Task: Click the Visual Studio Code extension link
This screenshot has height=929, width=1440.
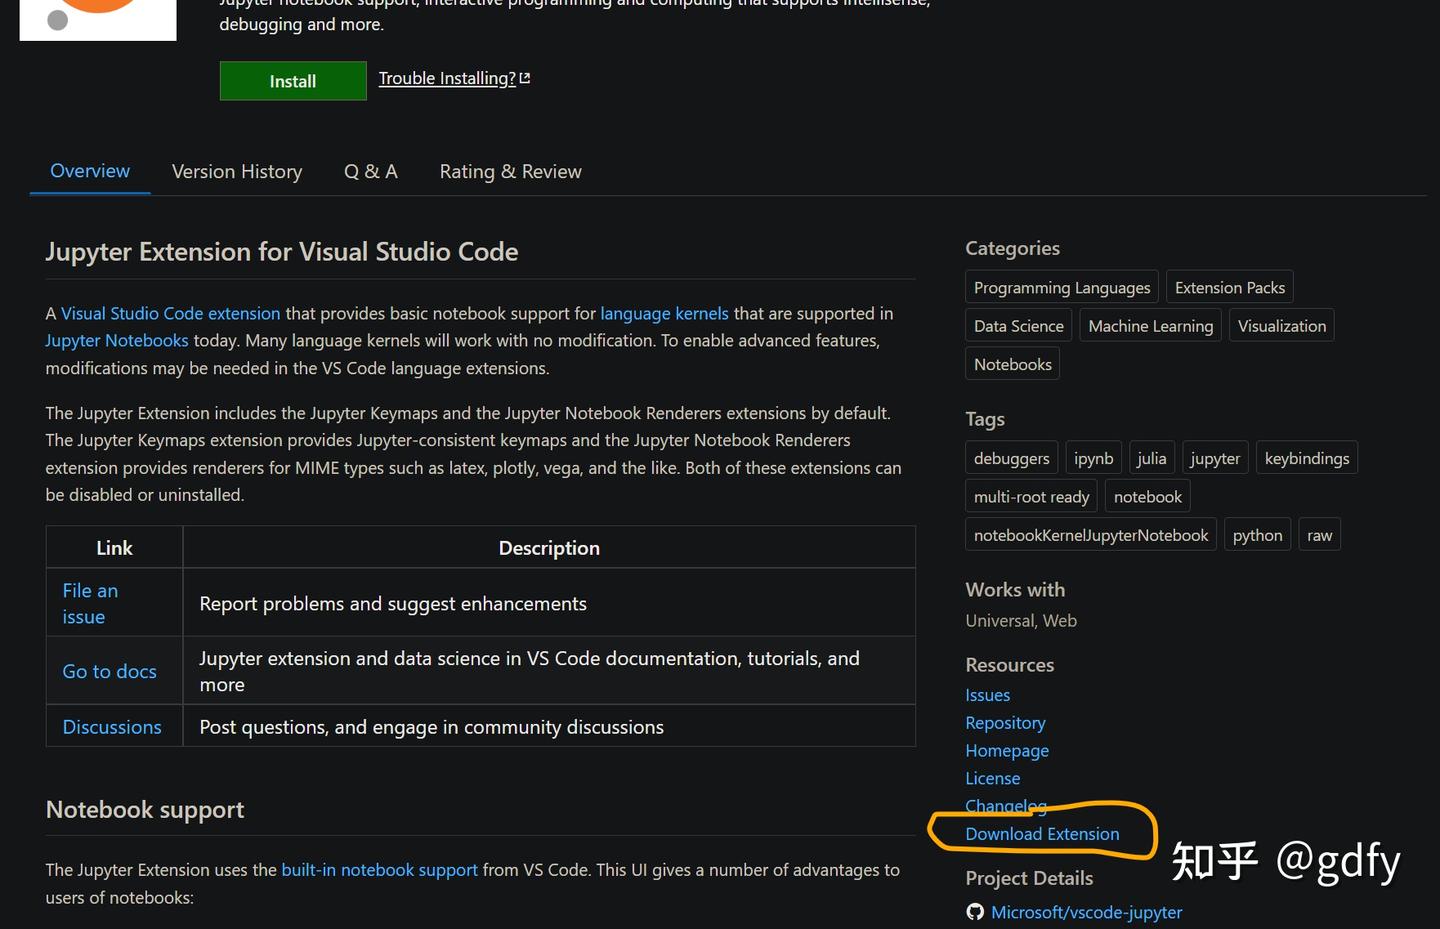Action: click(171, 313)
